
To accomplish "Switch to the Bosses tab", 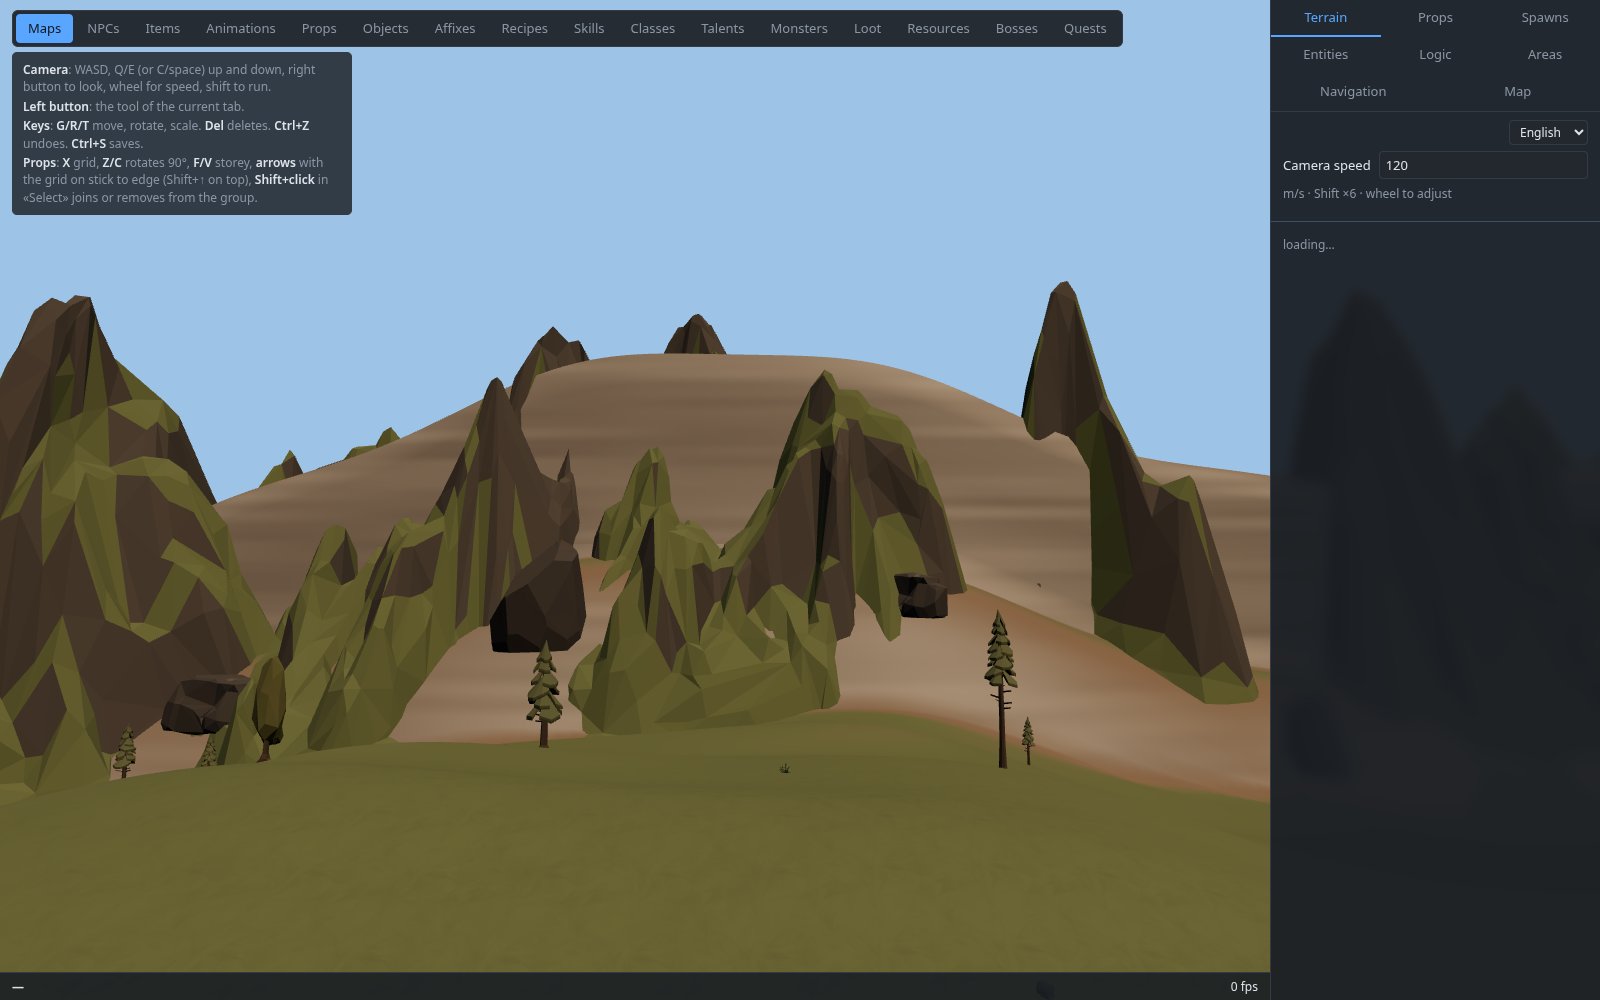I will (1016, 28).
